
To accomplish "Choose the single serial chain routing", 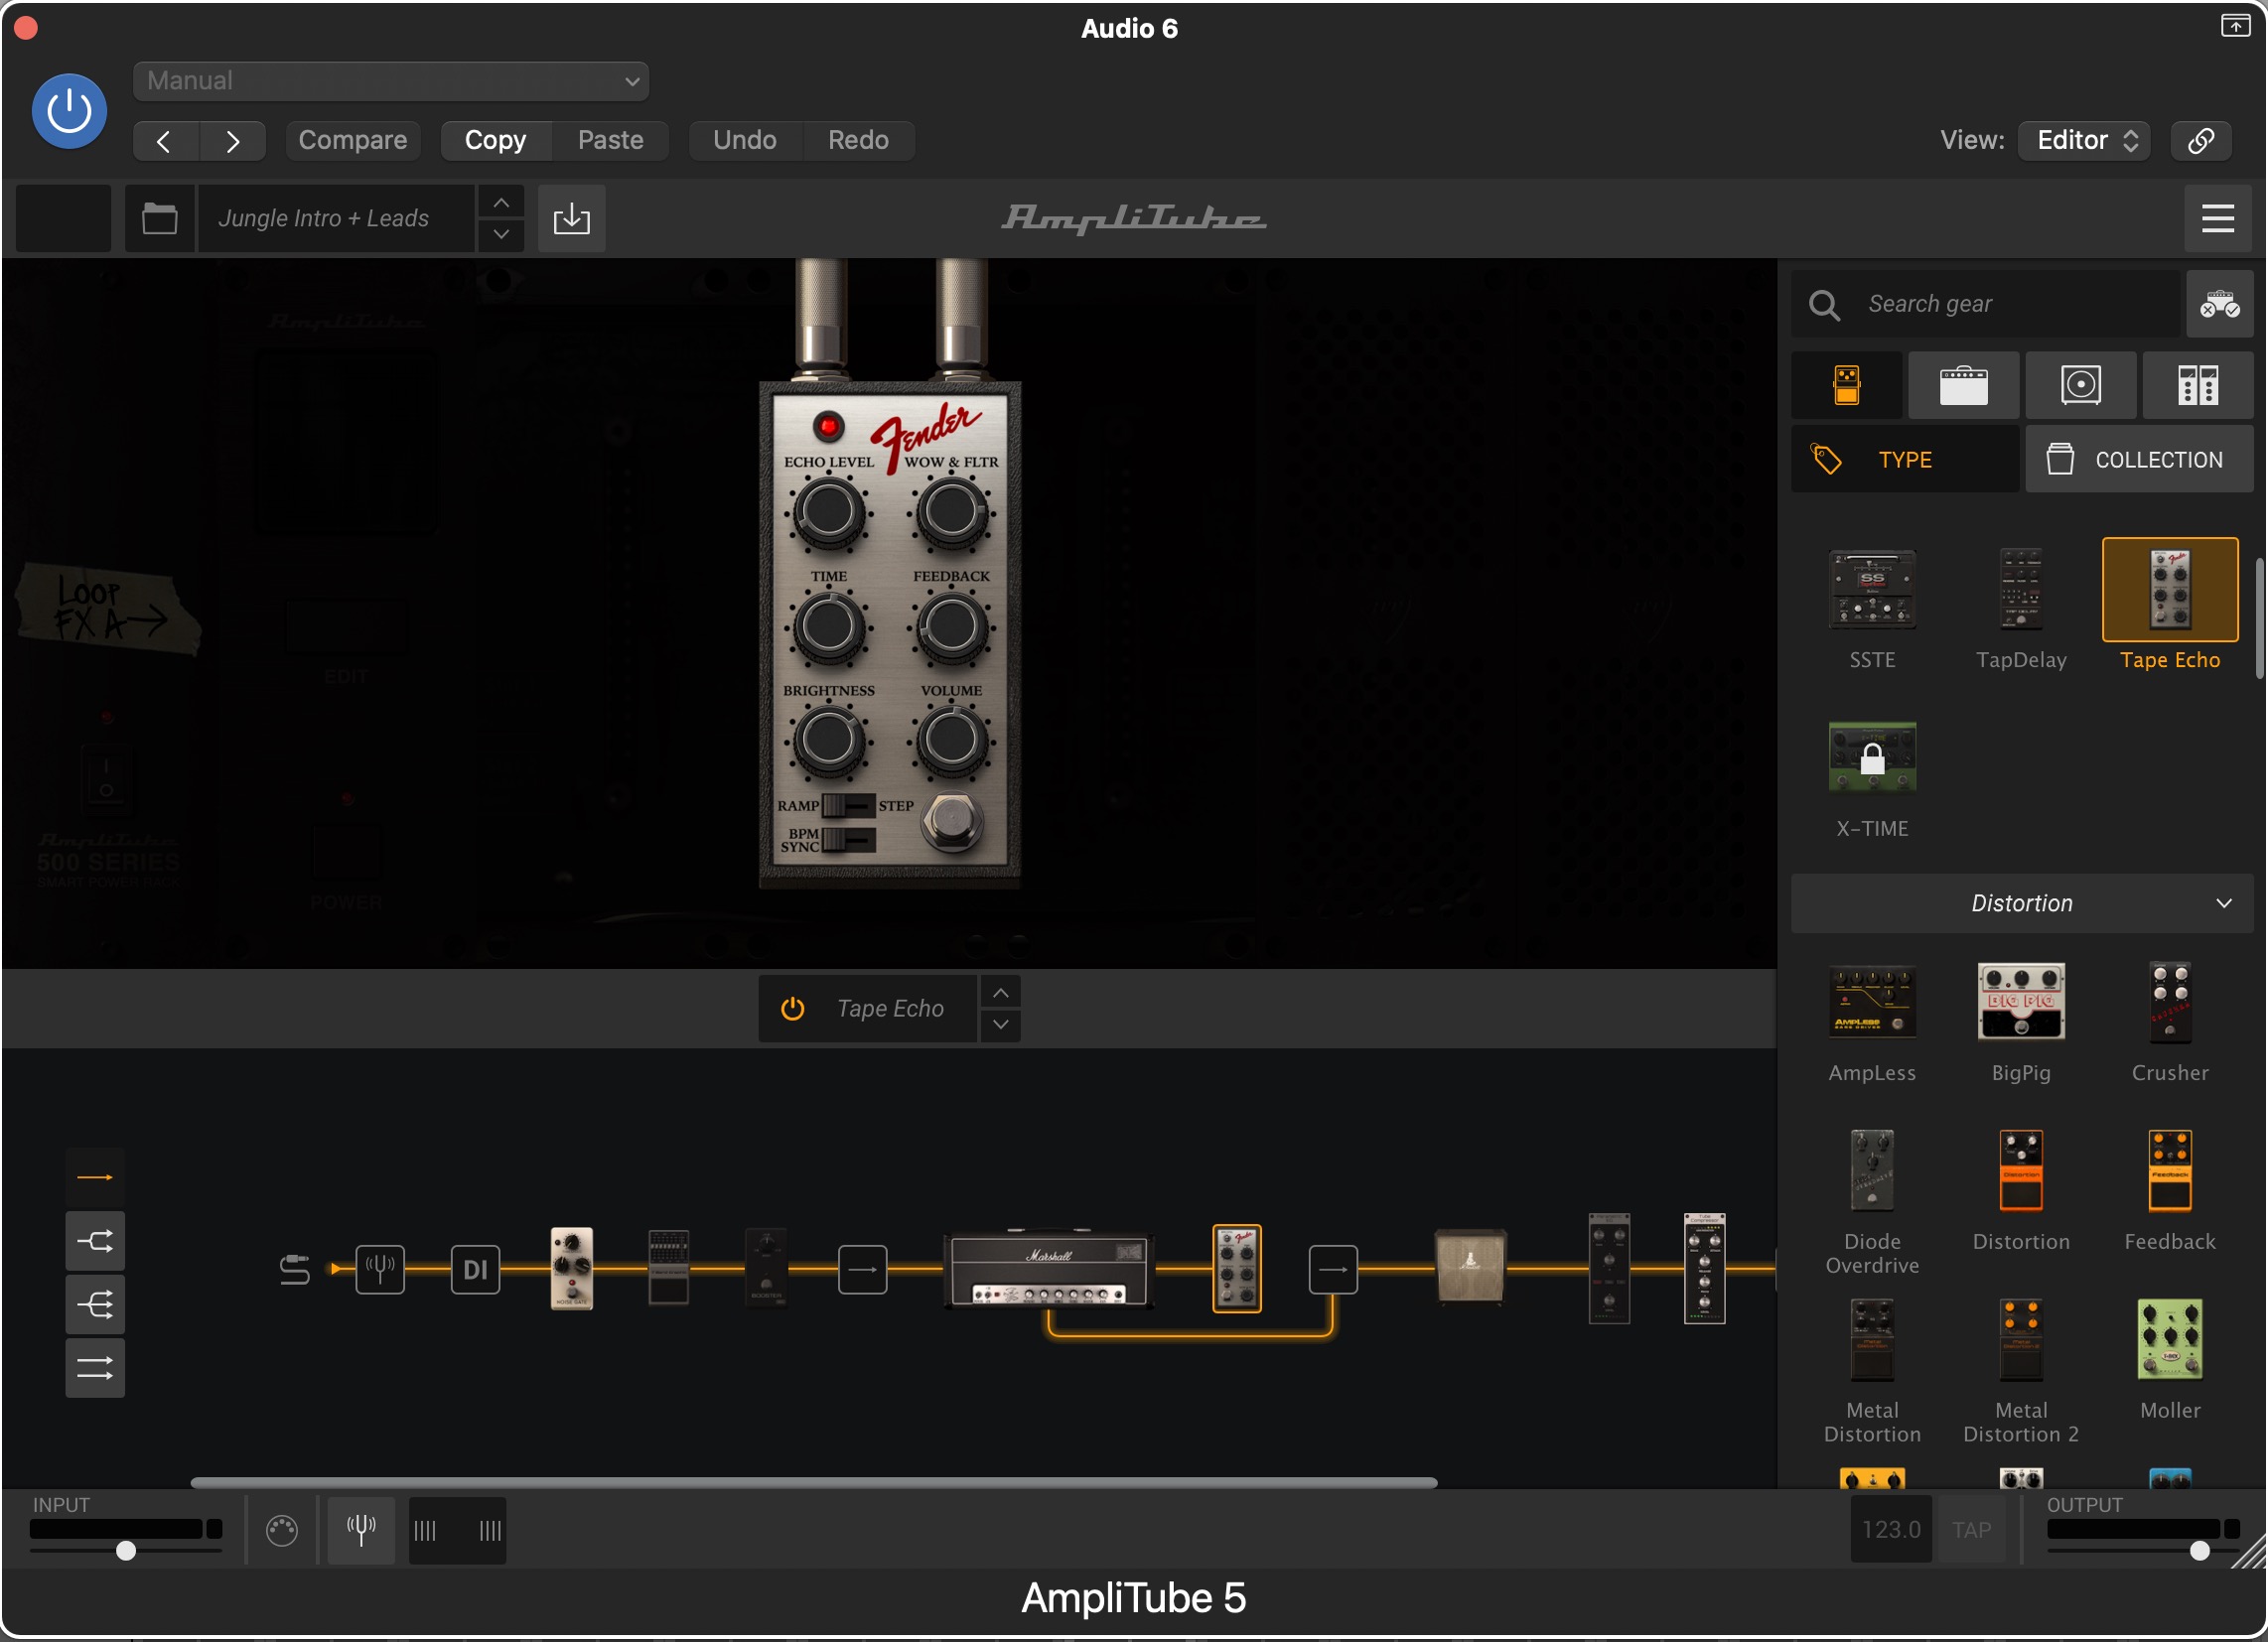I will pyautogui.click(x=95, y=1177).
